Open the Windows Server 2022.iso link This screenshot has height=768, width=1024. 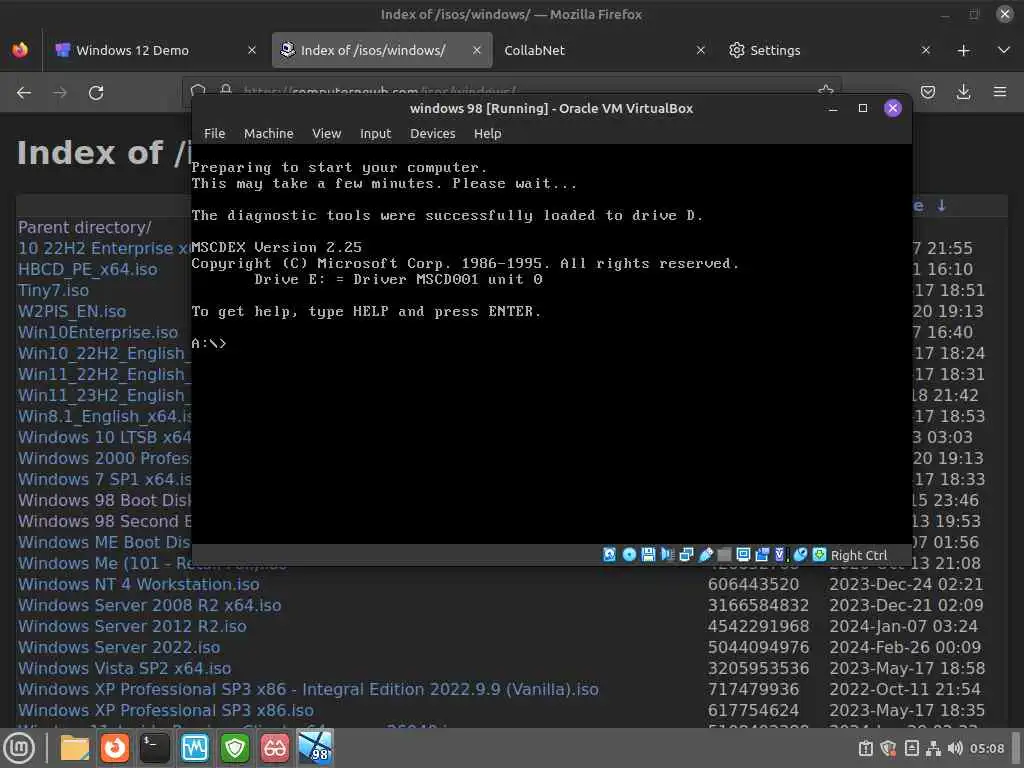119,647
